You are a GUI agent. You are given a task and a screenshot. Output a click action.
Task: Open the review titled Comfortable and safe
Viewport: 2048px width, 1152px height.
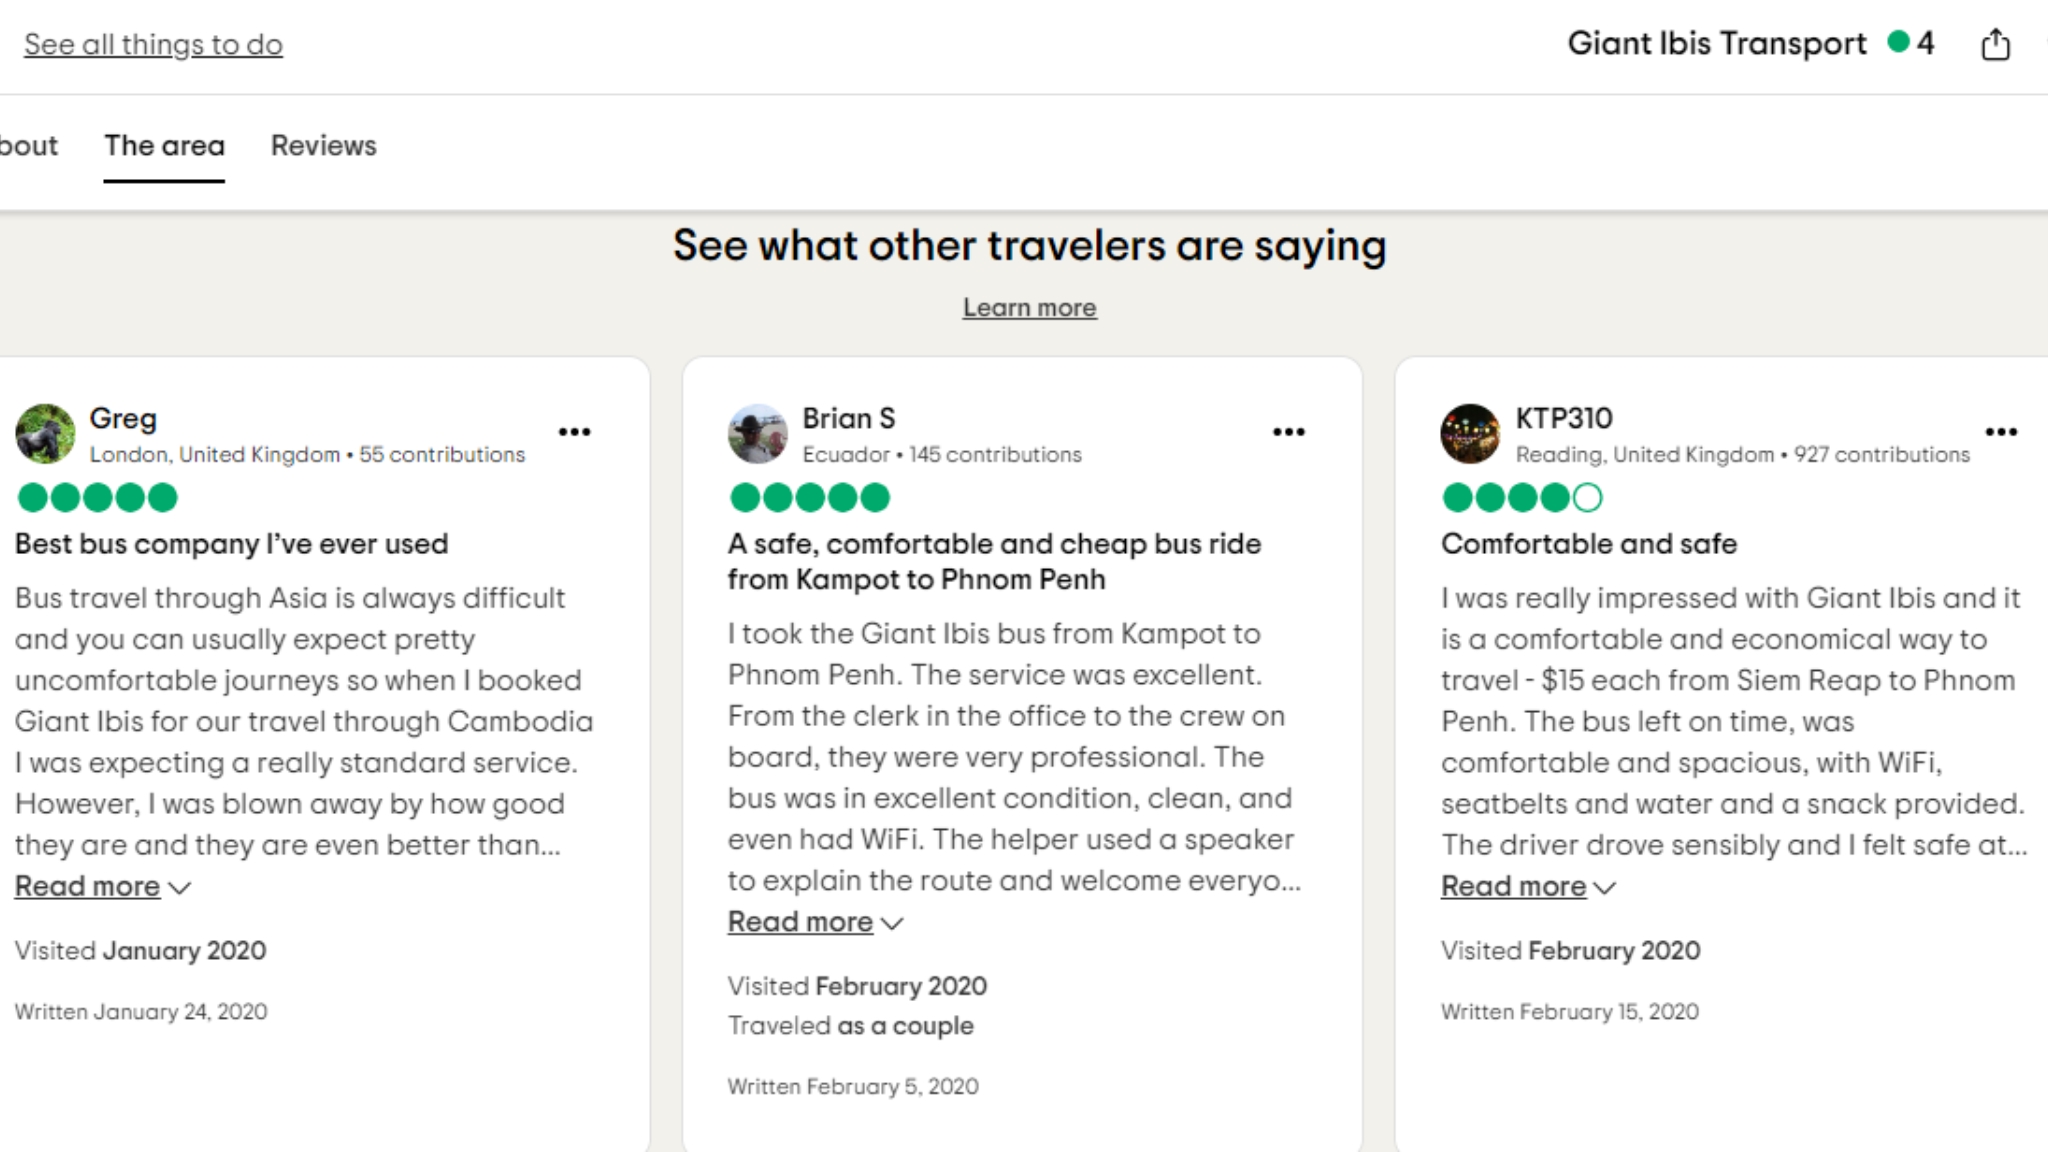(x=1590, y=544)
